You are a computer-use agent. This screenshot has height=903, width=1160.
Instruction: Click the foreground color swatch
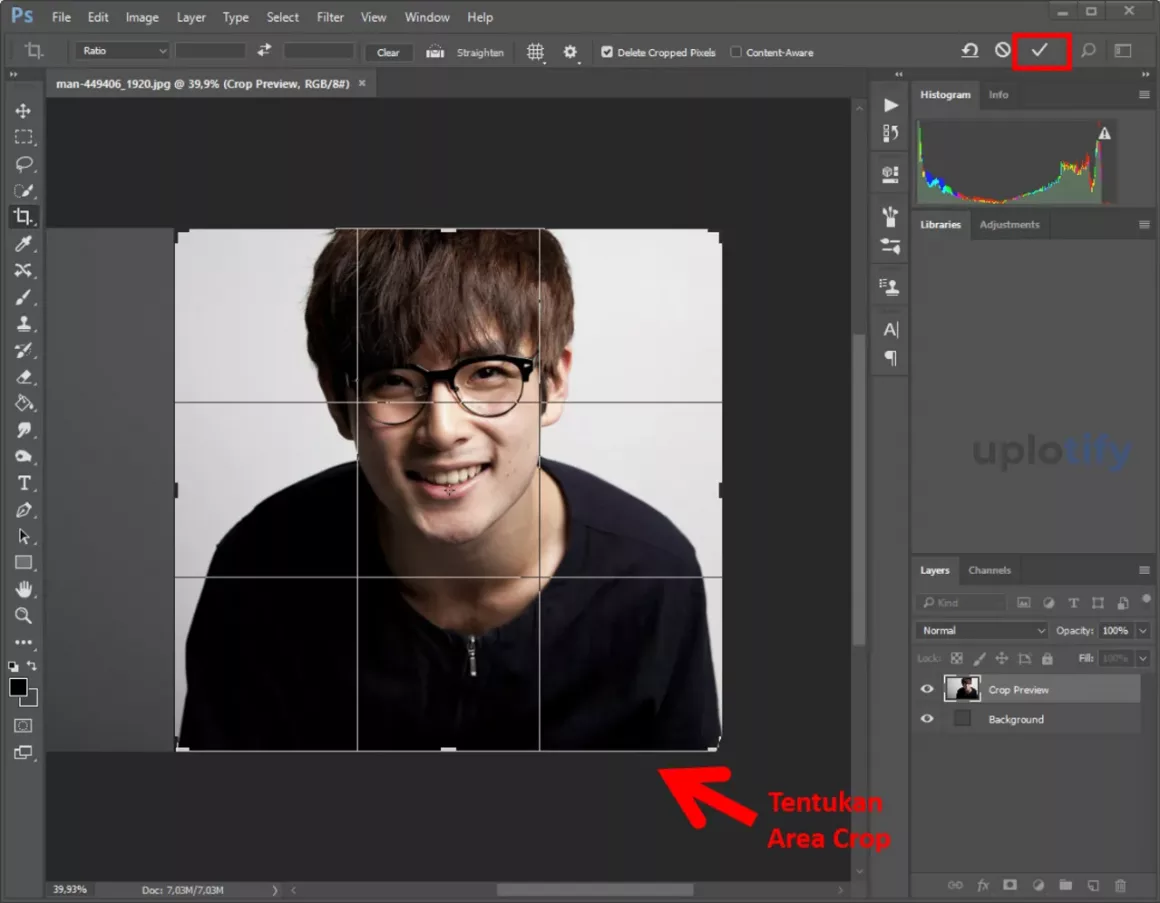tap(18, 688)
